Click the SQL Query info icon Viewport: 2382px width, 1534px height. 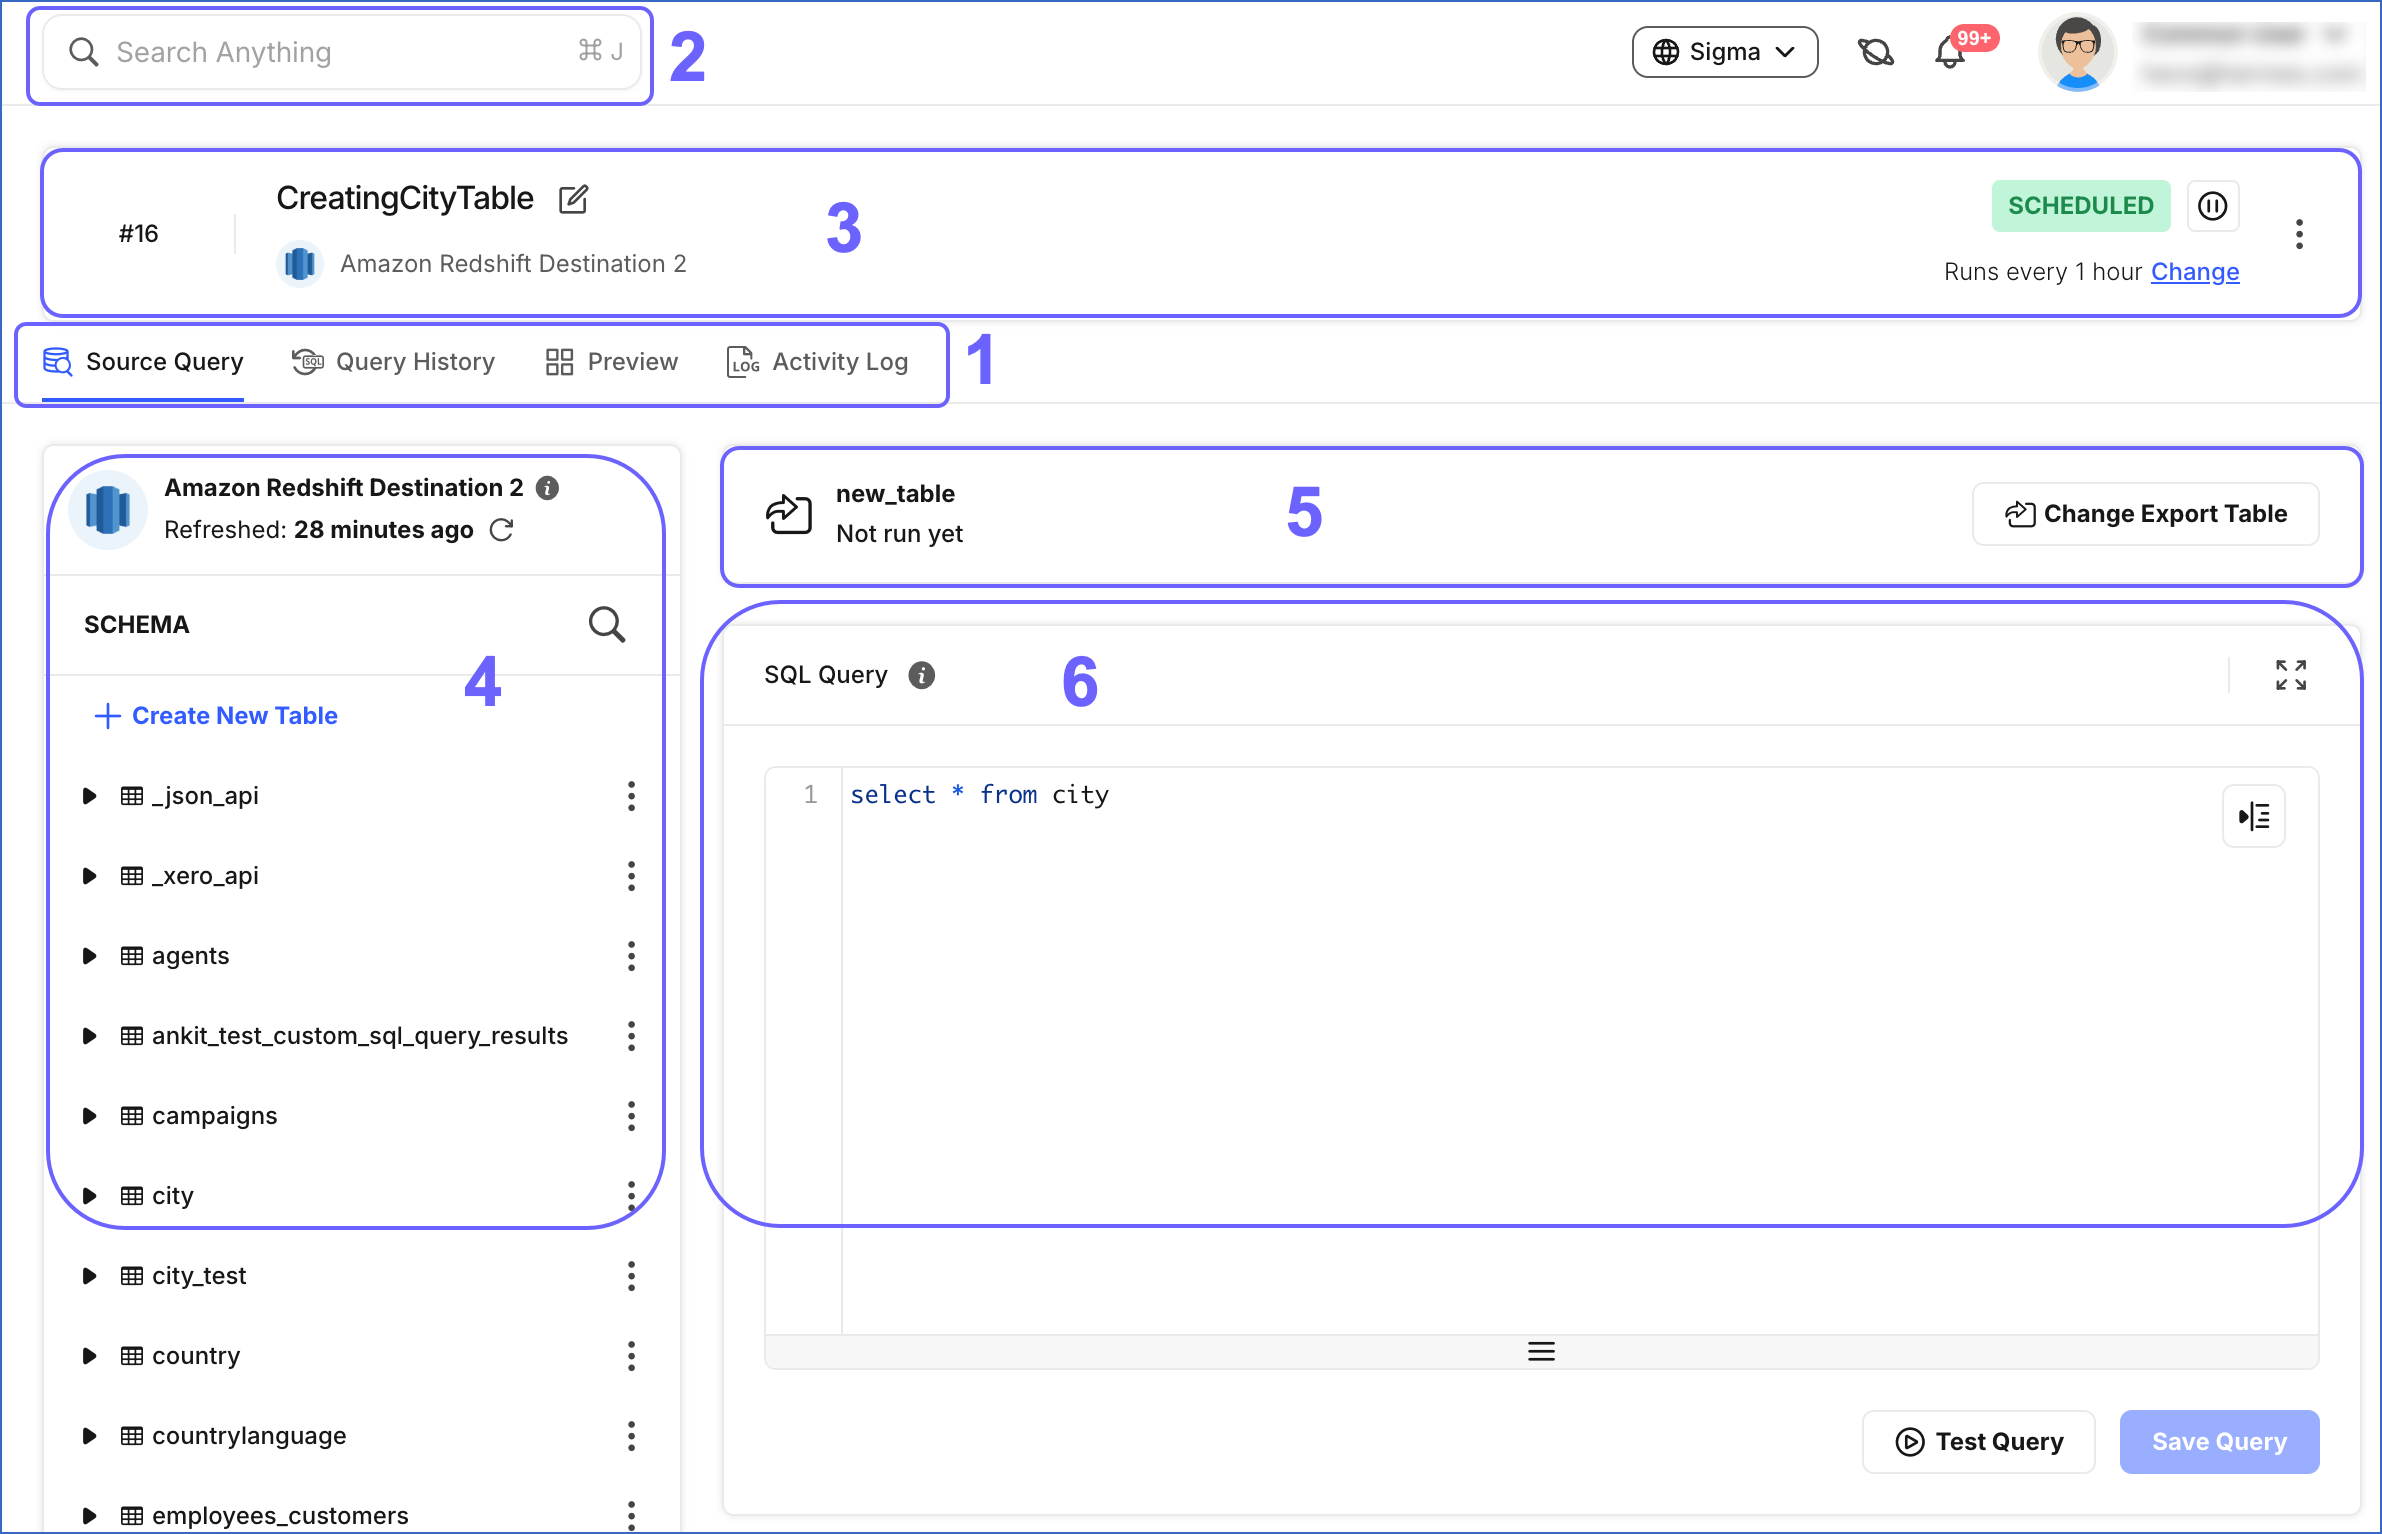922,676
